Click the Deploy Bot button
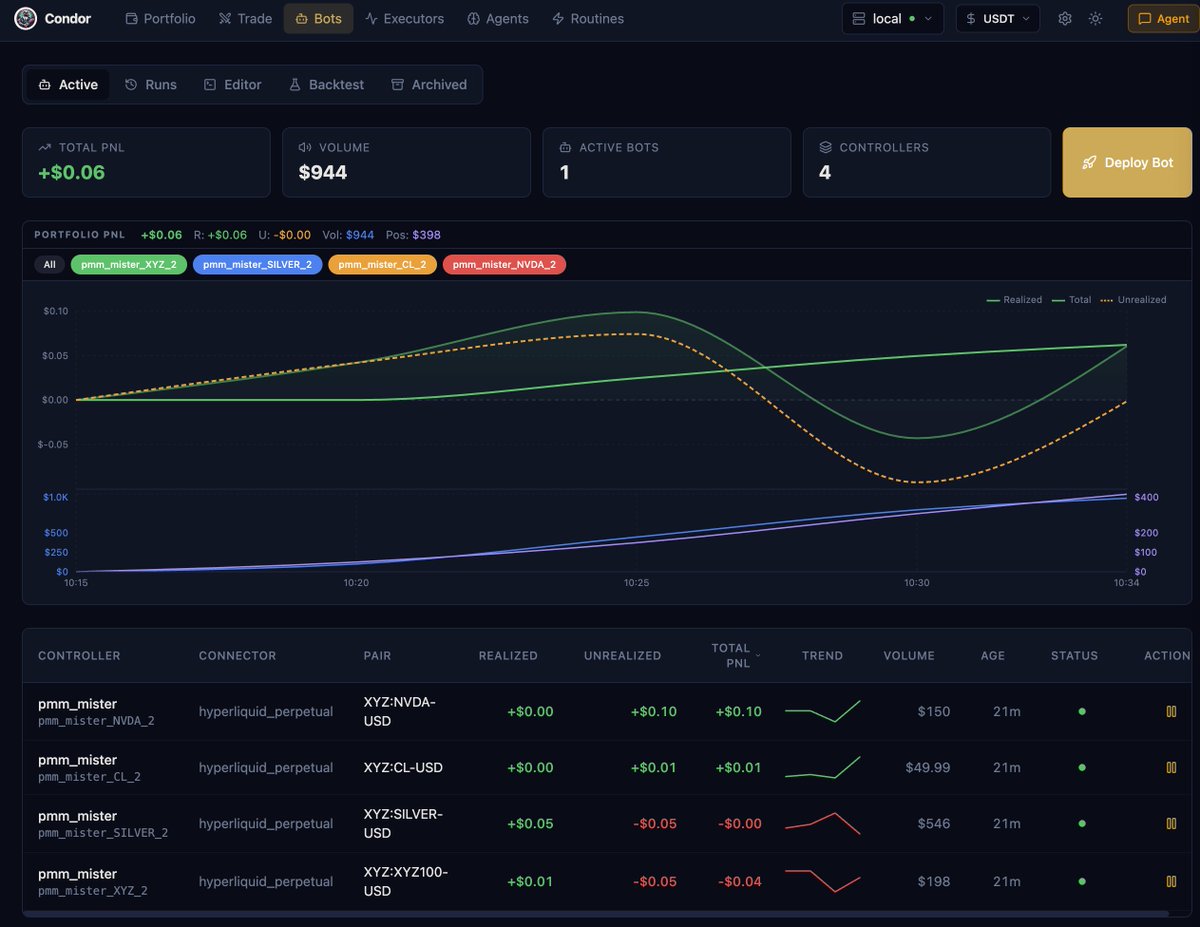The image size is (1200, 927). coord(1127,162)
